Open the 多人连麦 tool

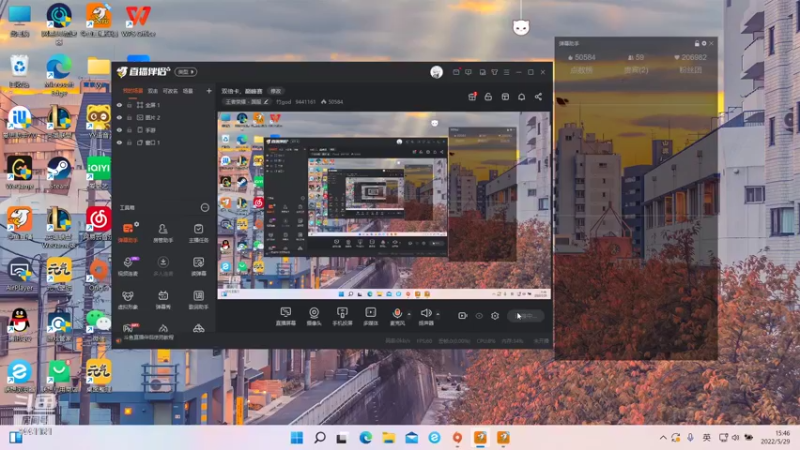163,266
